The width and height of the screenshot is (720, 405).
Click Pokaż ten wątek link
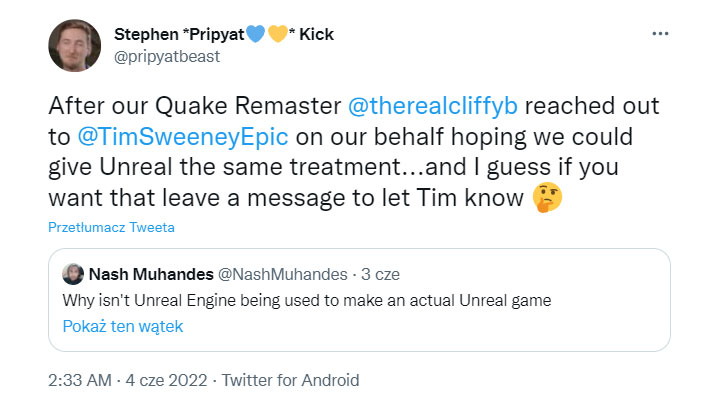click(x=123, y=326)
